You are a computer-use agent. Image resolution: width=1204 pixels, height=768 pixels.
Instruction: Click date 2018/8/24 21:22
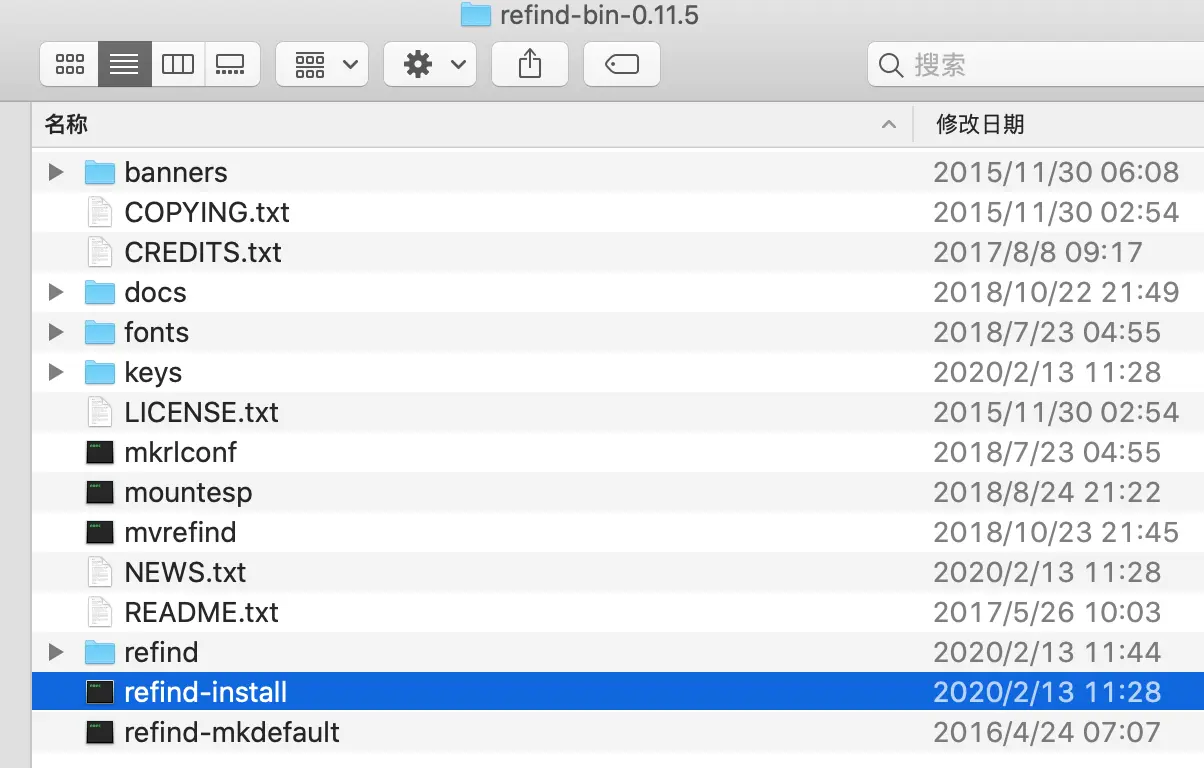[1047, 492]
